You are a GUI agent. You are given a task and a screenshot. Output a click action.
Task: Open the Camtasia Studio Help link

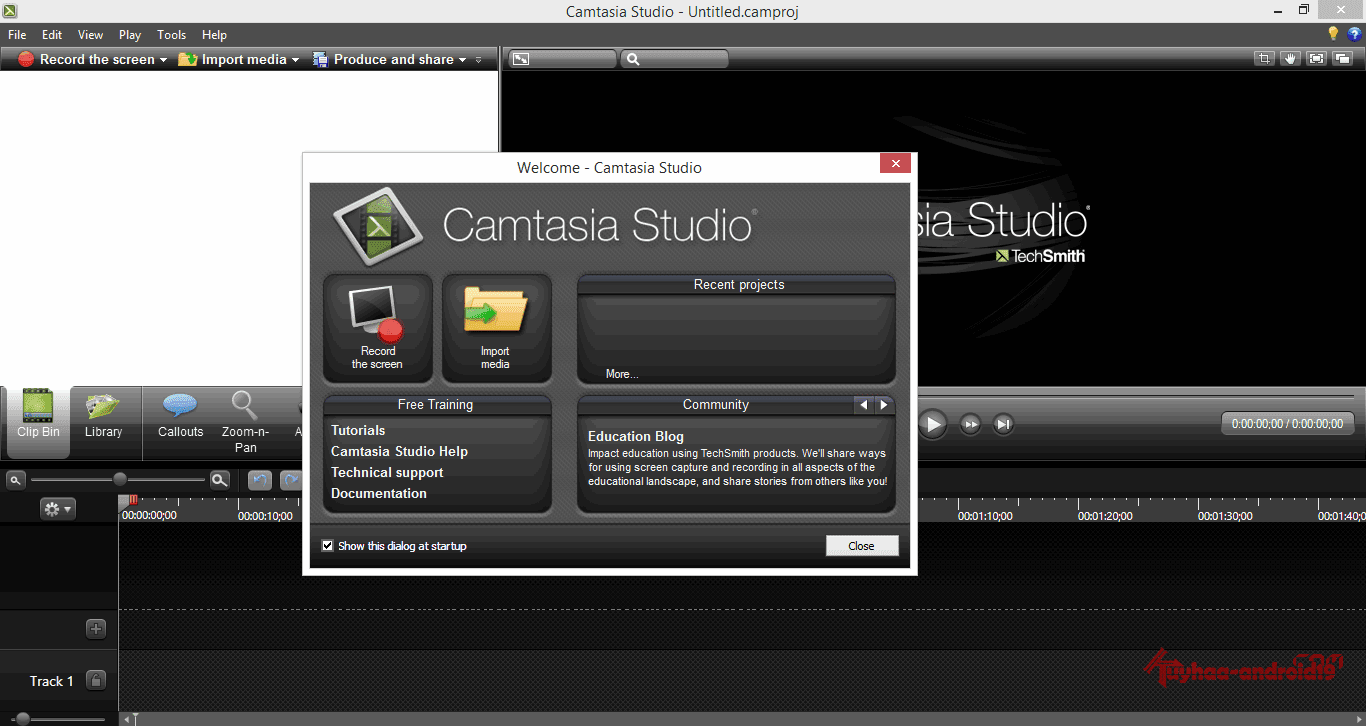(x=399, y=451)
